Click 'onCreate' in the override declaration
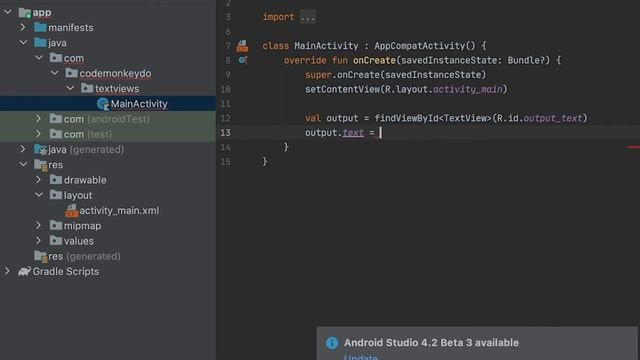 coord(374,60)
